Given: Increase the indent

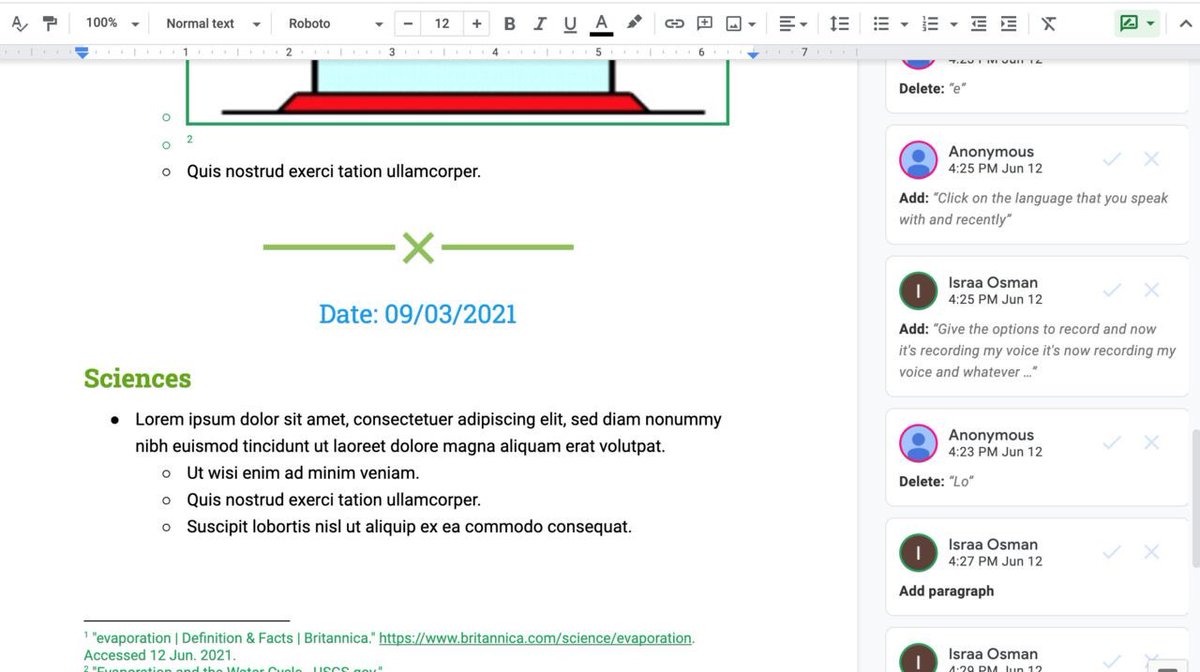Looking at the screenshot, I should (x=1009, y=23).
